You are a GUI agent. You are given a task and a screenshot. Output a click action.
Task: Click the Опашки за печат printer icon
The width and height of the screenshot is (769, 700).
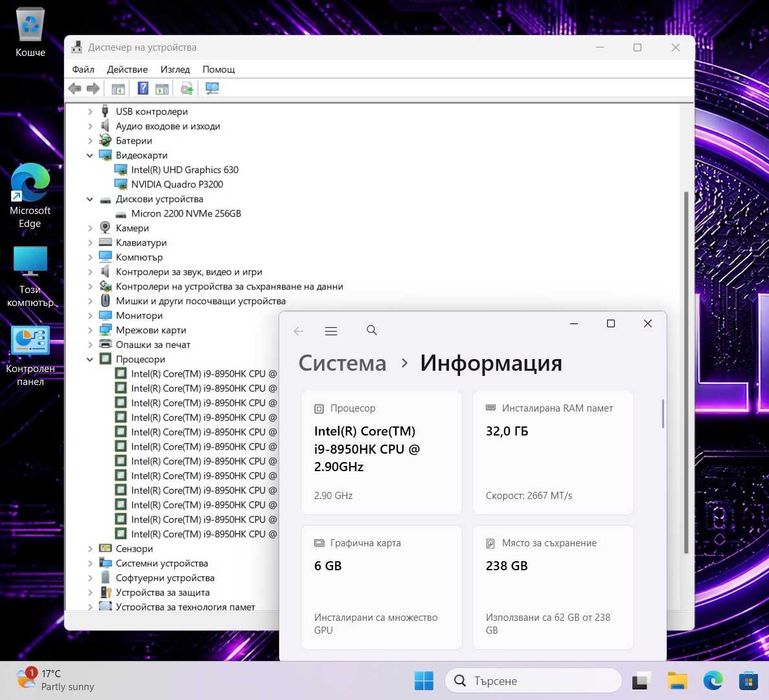pos(105,344)
